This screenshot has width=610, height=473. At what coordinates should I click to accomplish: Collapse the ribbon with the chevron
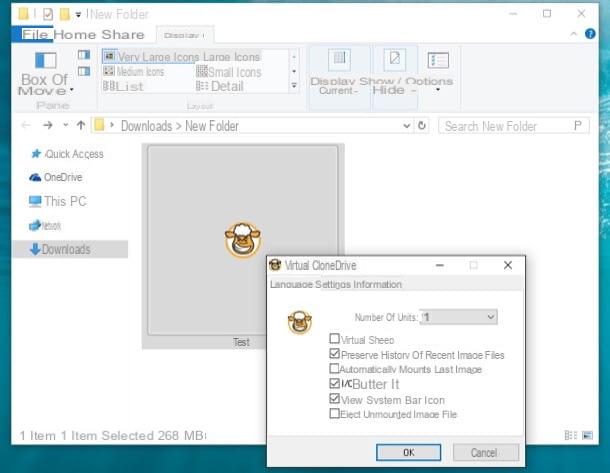point(573,34)
